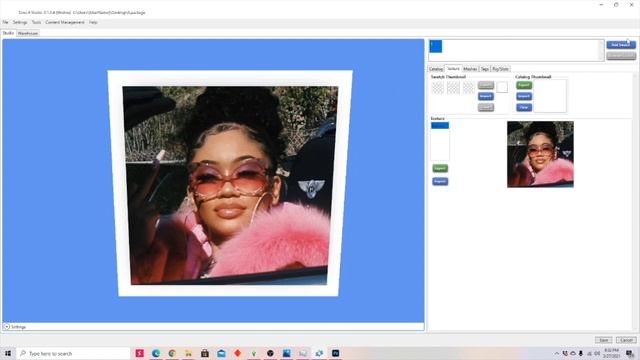
Task: Open the green plant icon app in taskbar
Action: 254,353
